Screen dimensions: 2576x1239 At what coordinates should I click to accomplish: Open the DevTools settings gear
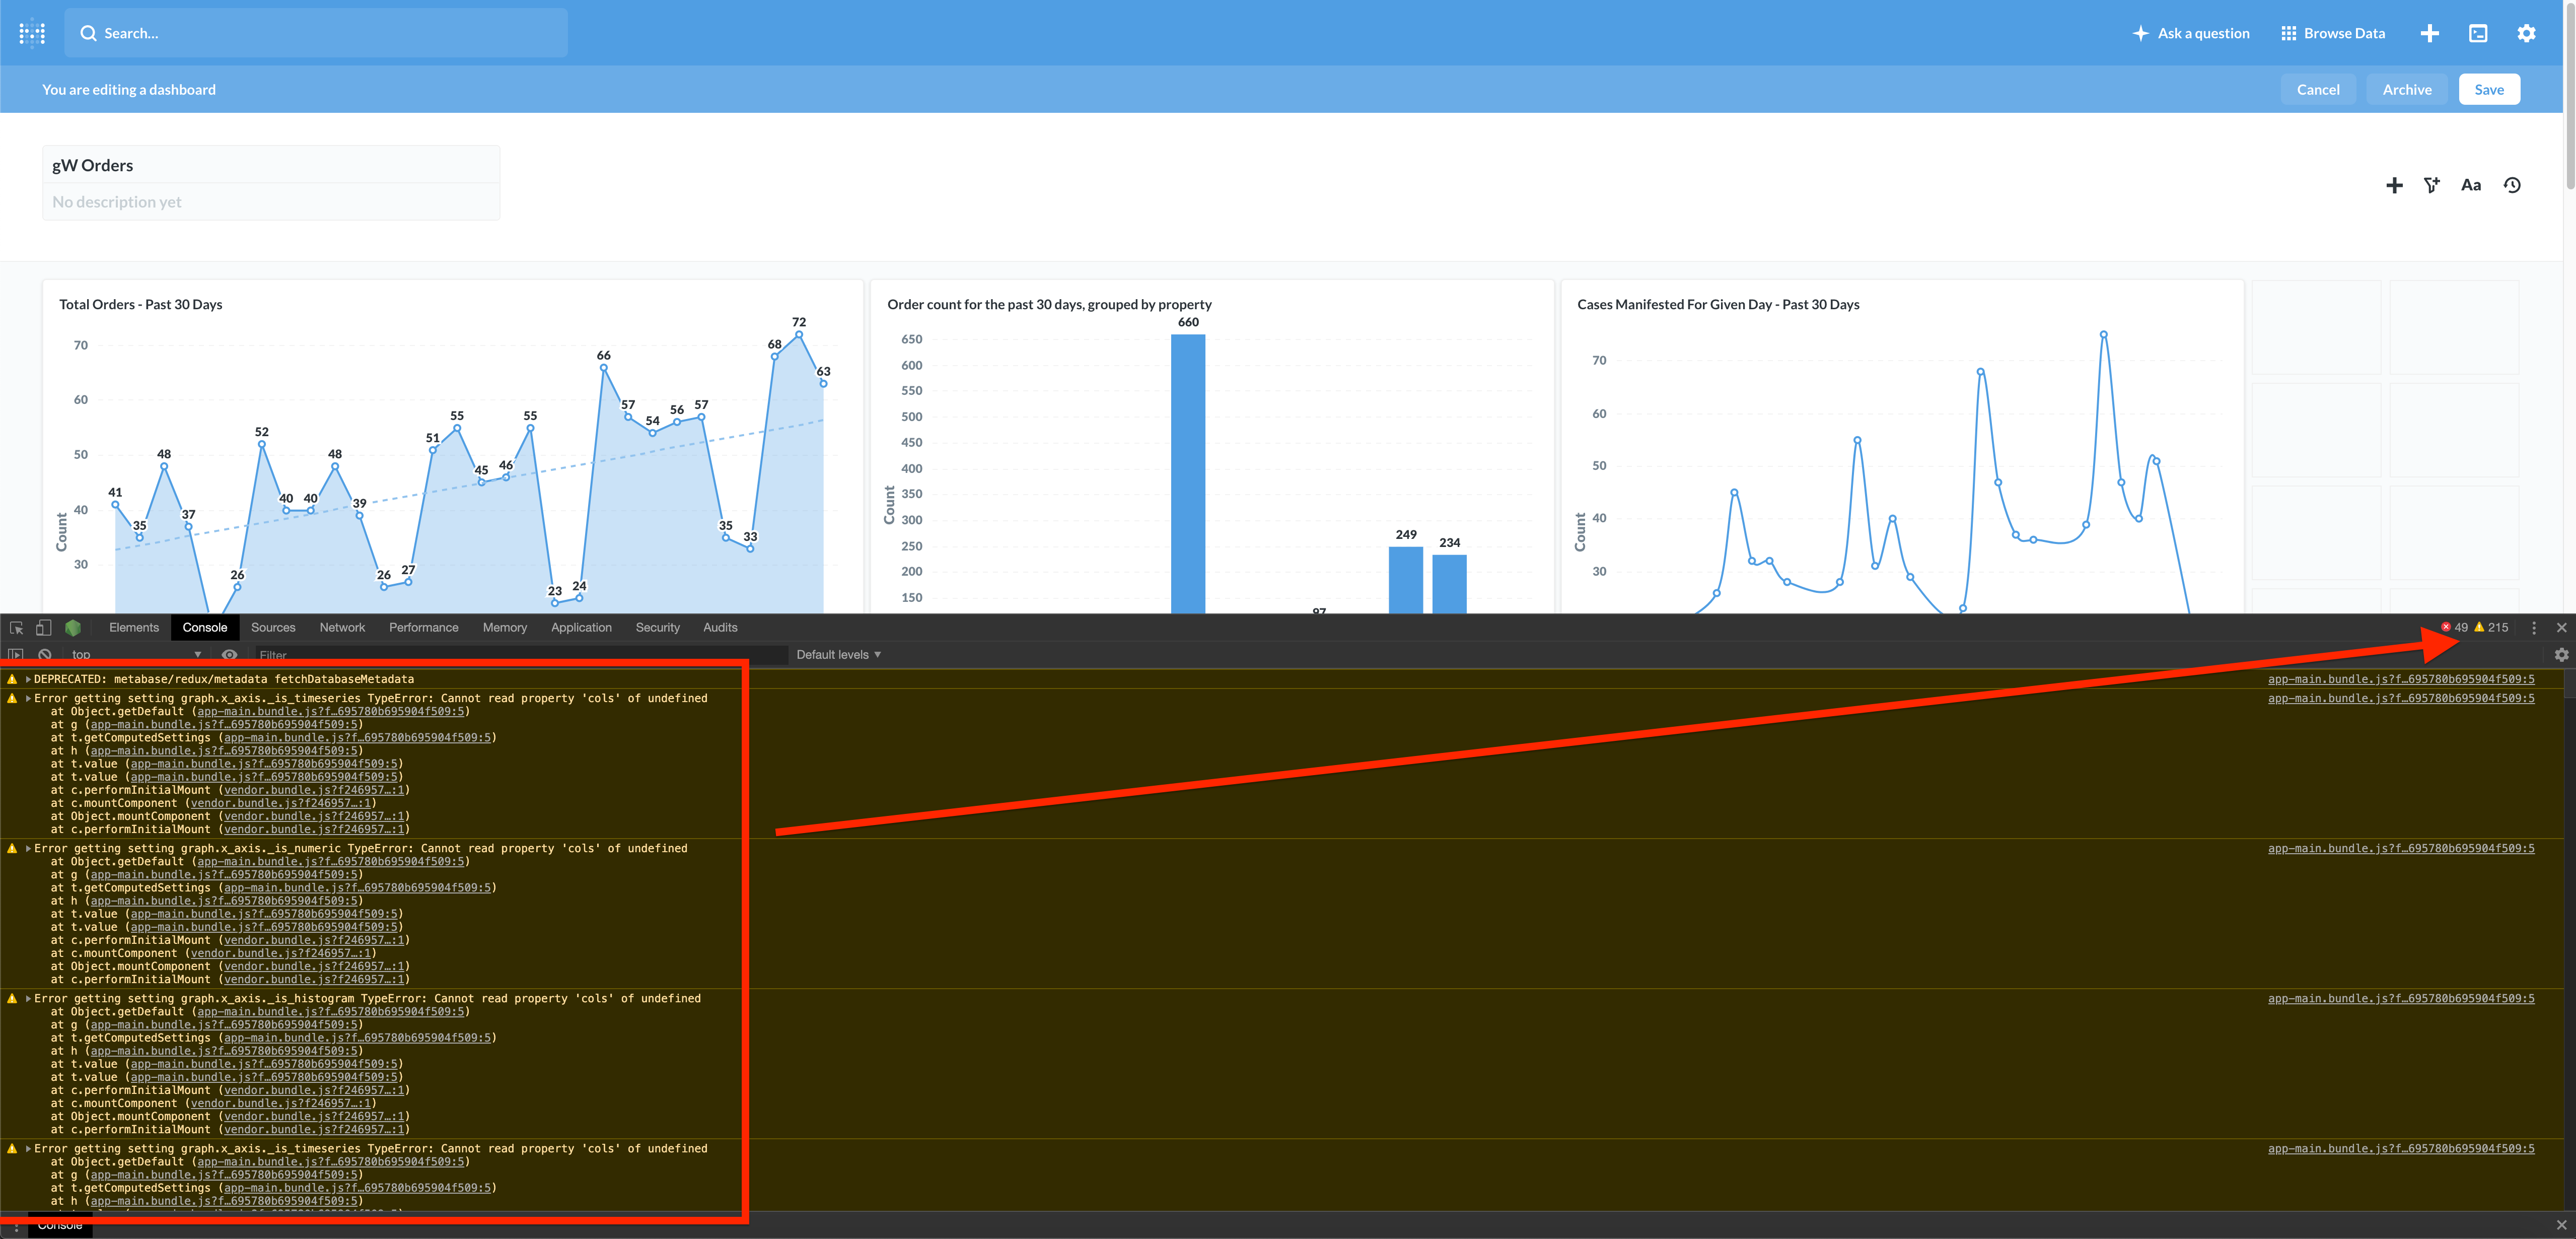coord(2561,655)
